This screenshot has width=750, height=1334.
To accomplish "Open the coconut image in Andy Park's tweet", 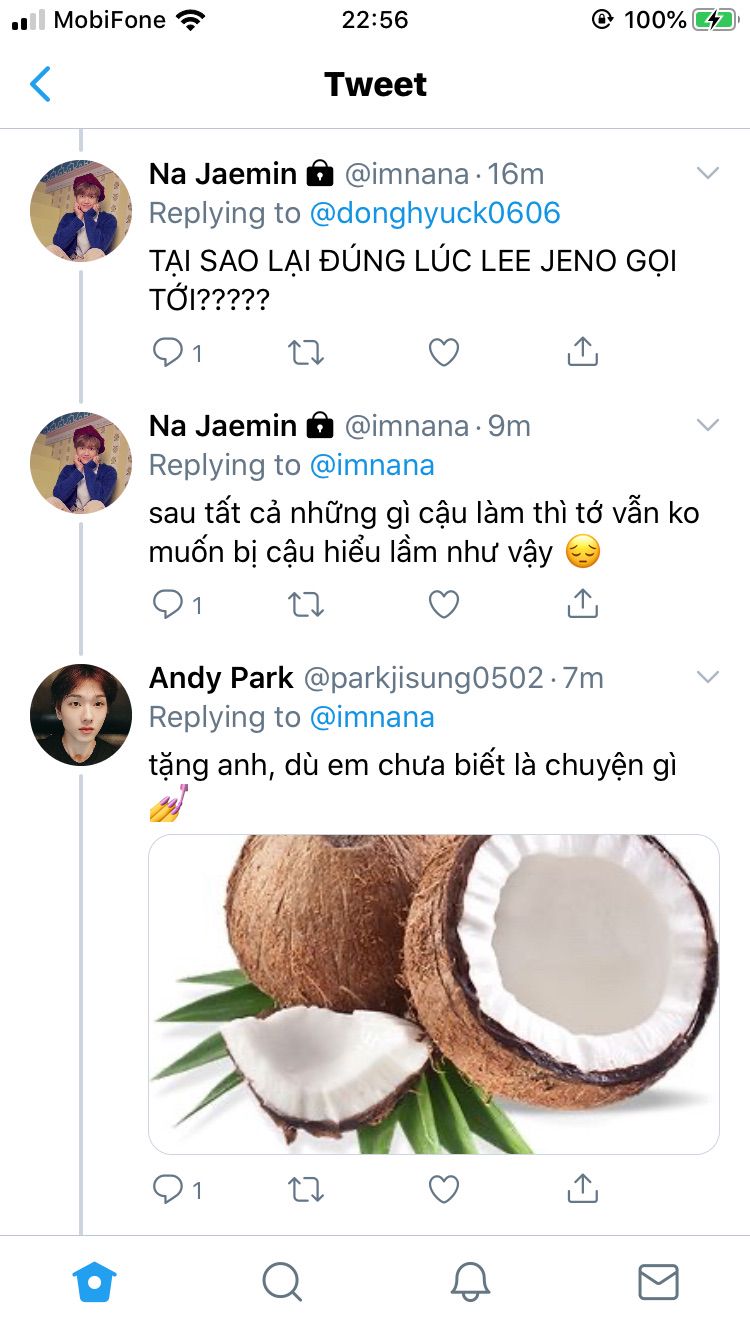I will pyautogui.click(x=434, y=994).
